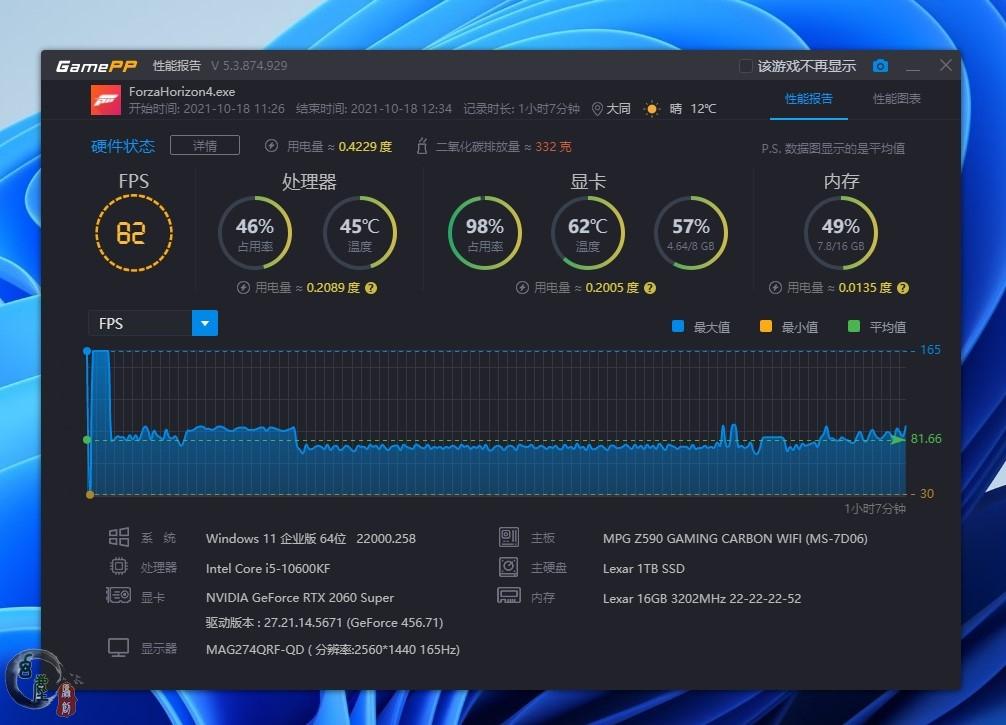Screen dimensions: 1006x725
Task: Click the motherboard icon
Action: point(509,537)
